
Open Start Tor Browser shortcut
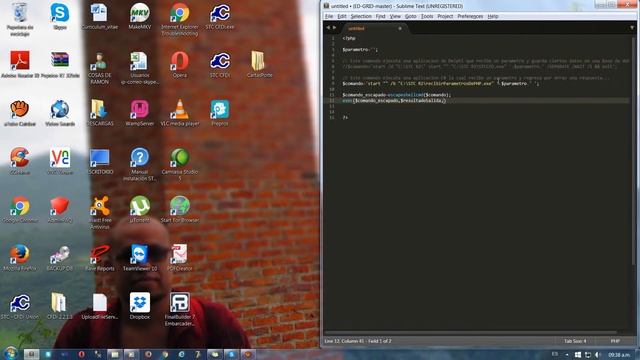(180, 210)
